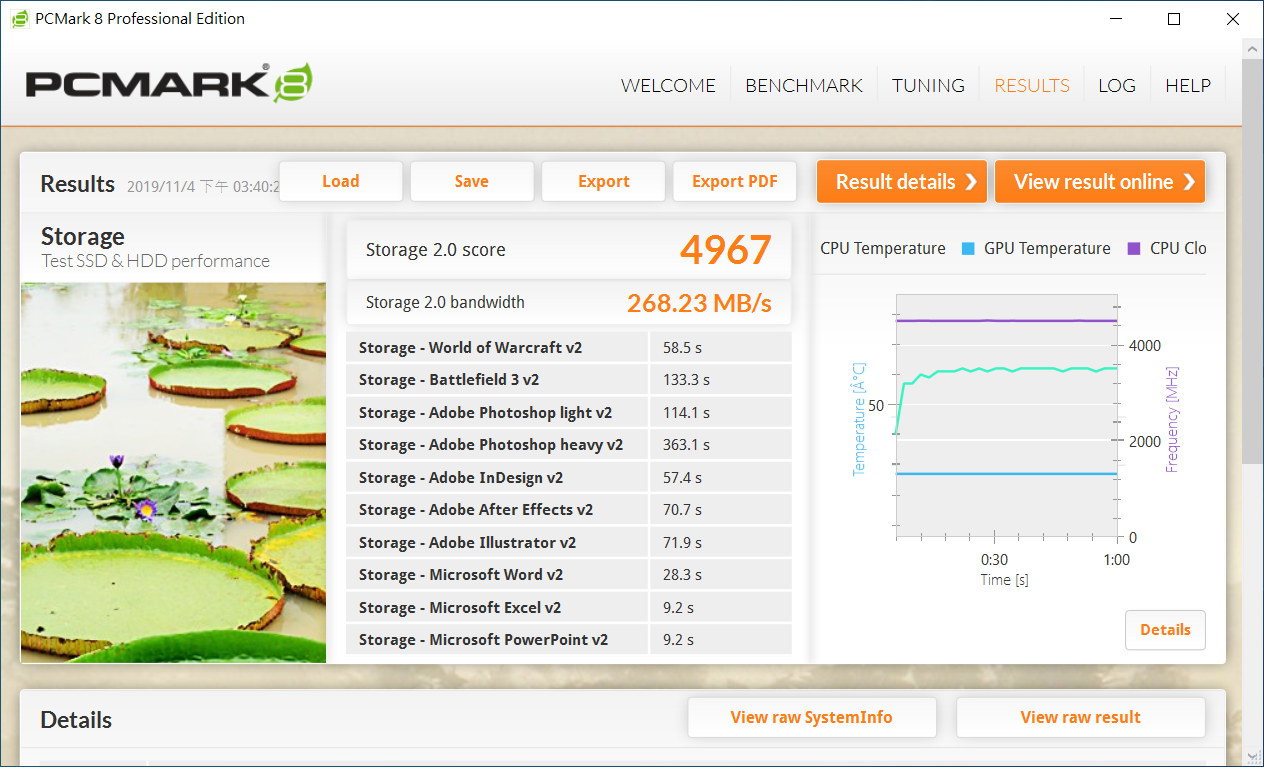
Task: Select the Adobe After Effects v2 row
Action: (x=568, y=510)
